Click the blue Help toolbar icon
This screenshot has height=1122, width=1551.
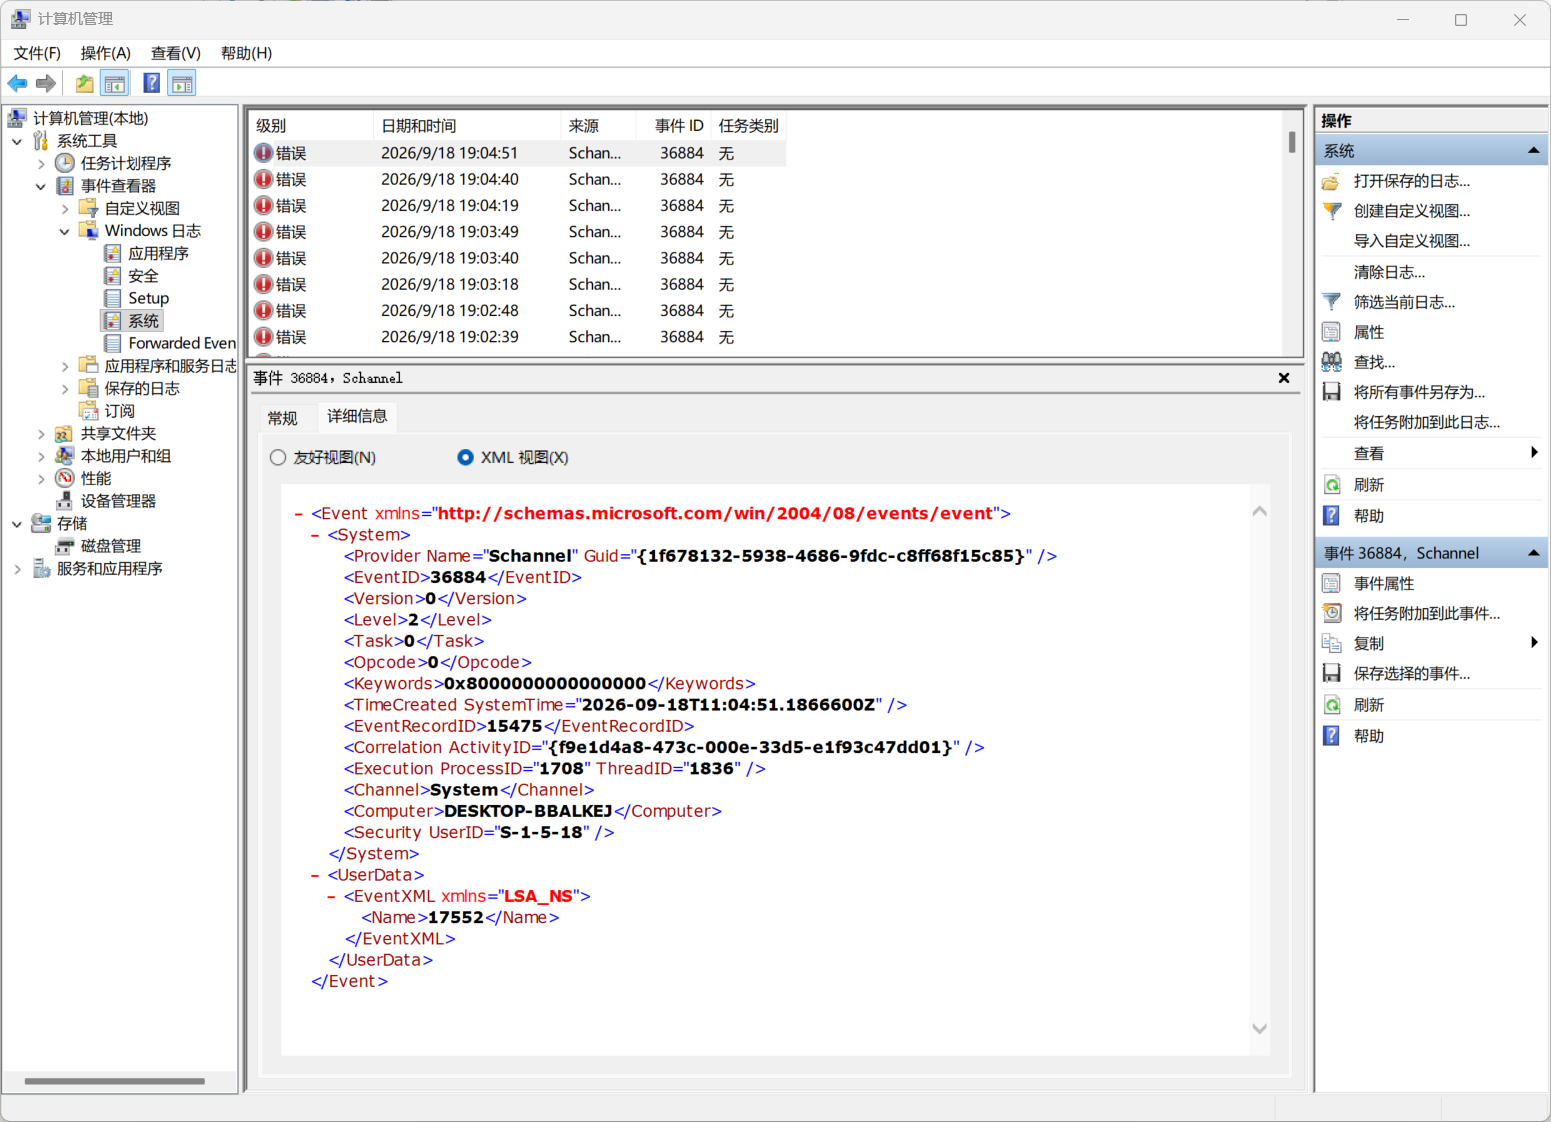click(151, 83)
